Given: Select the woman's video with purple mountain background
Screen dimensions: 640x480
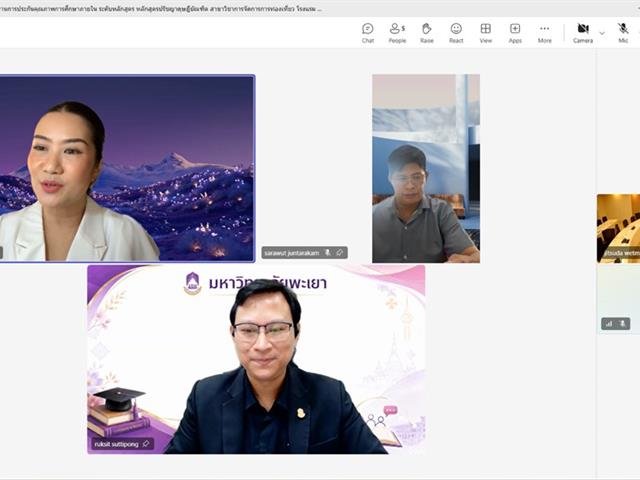Looking at the screenshot, I should click(x=127, y=168).
